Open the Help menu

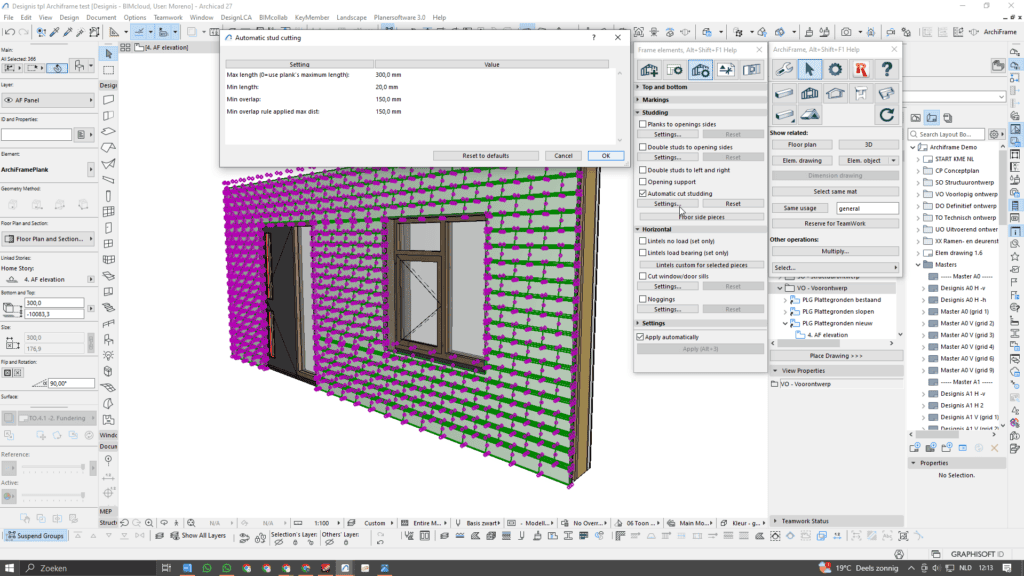click(x=440, y=18)
